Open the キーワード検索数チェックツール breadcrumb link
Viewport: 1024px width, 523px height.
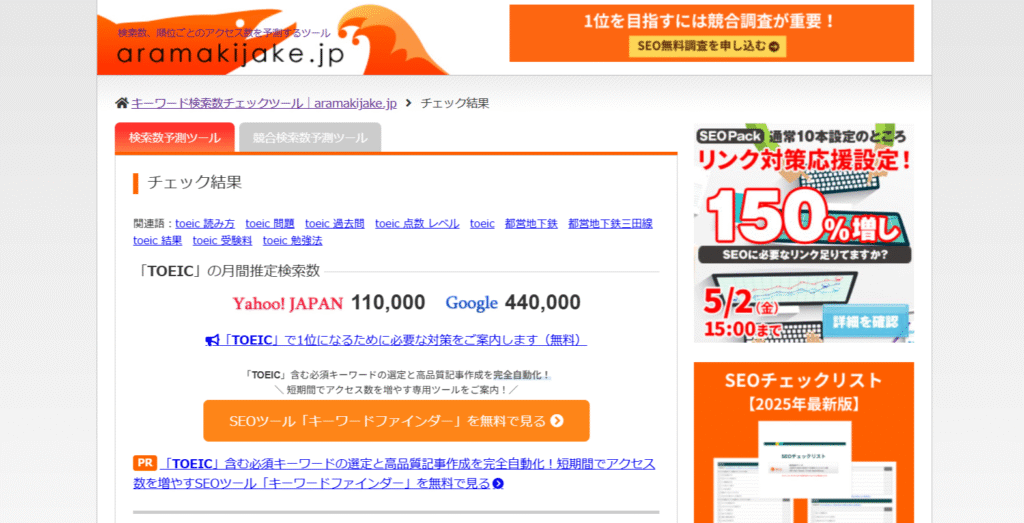pos(264,103)
